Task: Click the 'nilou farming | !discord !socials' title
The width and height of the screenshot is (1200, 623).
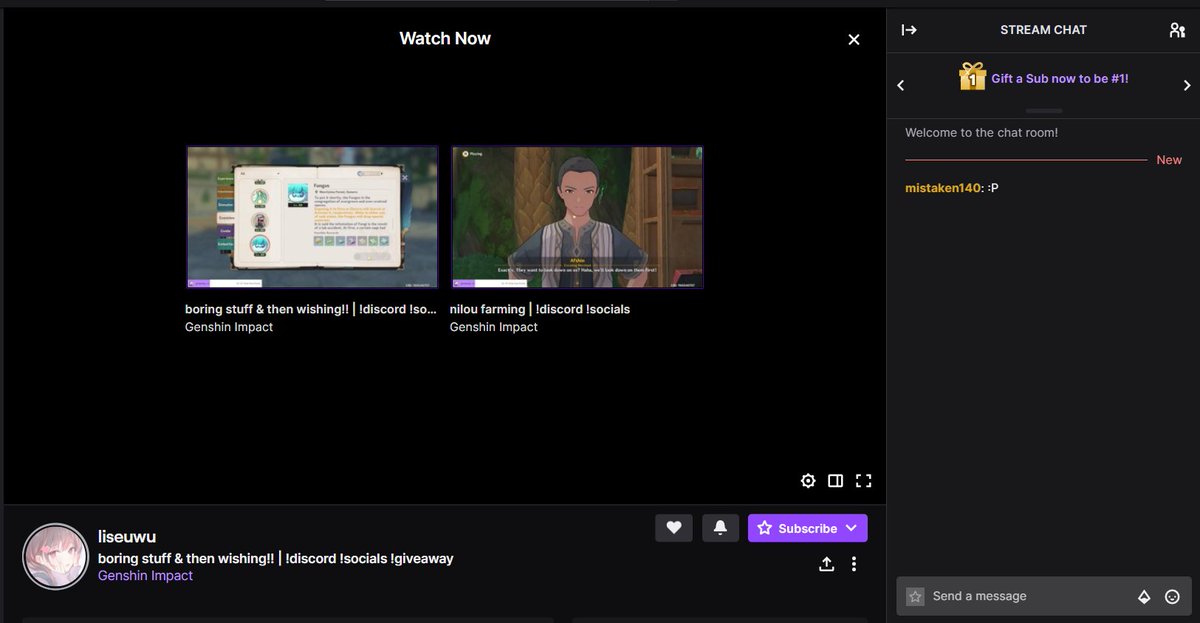Action: pos(540,309)
